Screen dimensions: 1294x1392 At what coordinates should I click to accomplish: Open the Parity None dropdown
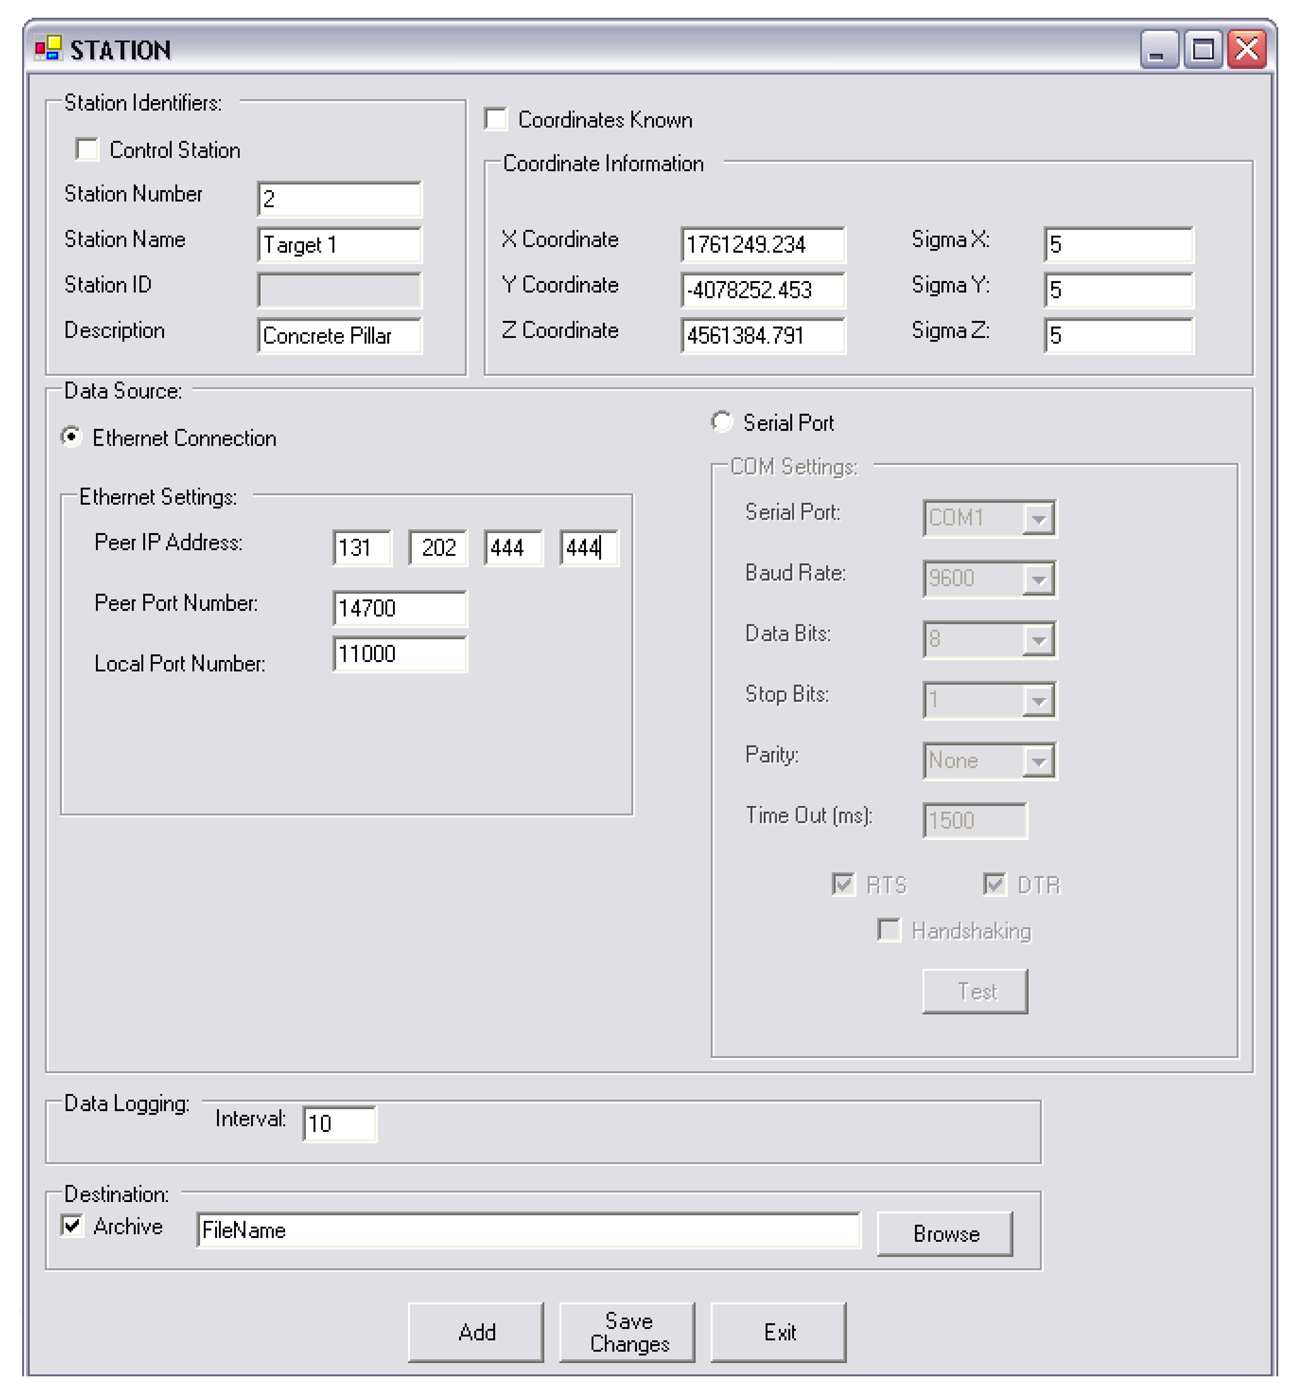point(1039,761)
